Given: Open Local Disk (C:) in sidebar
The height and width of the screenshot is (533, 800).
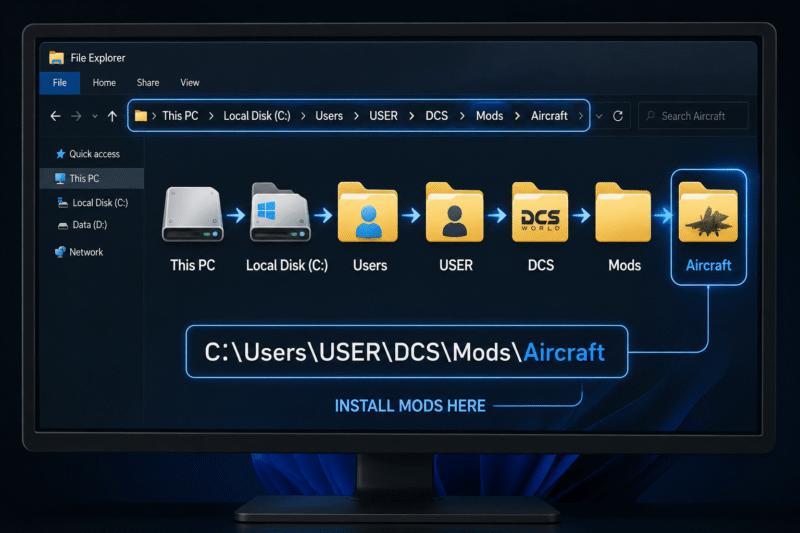Looking at the screenshot, I should tap(92, 203).
